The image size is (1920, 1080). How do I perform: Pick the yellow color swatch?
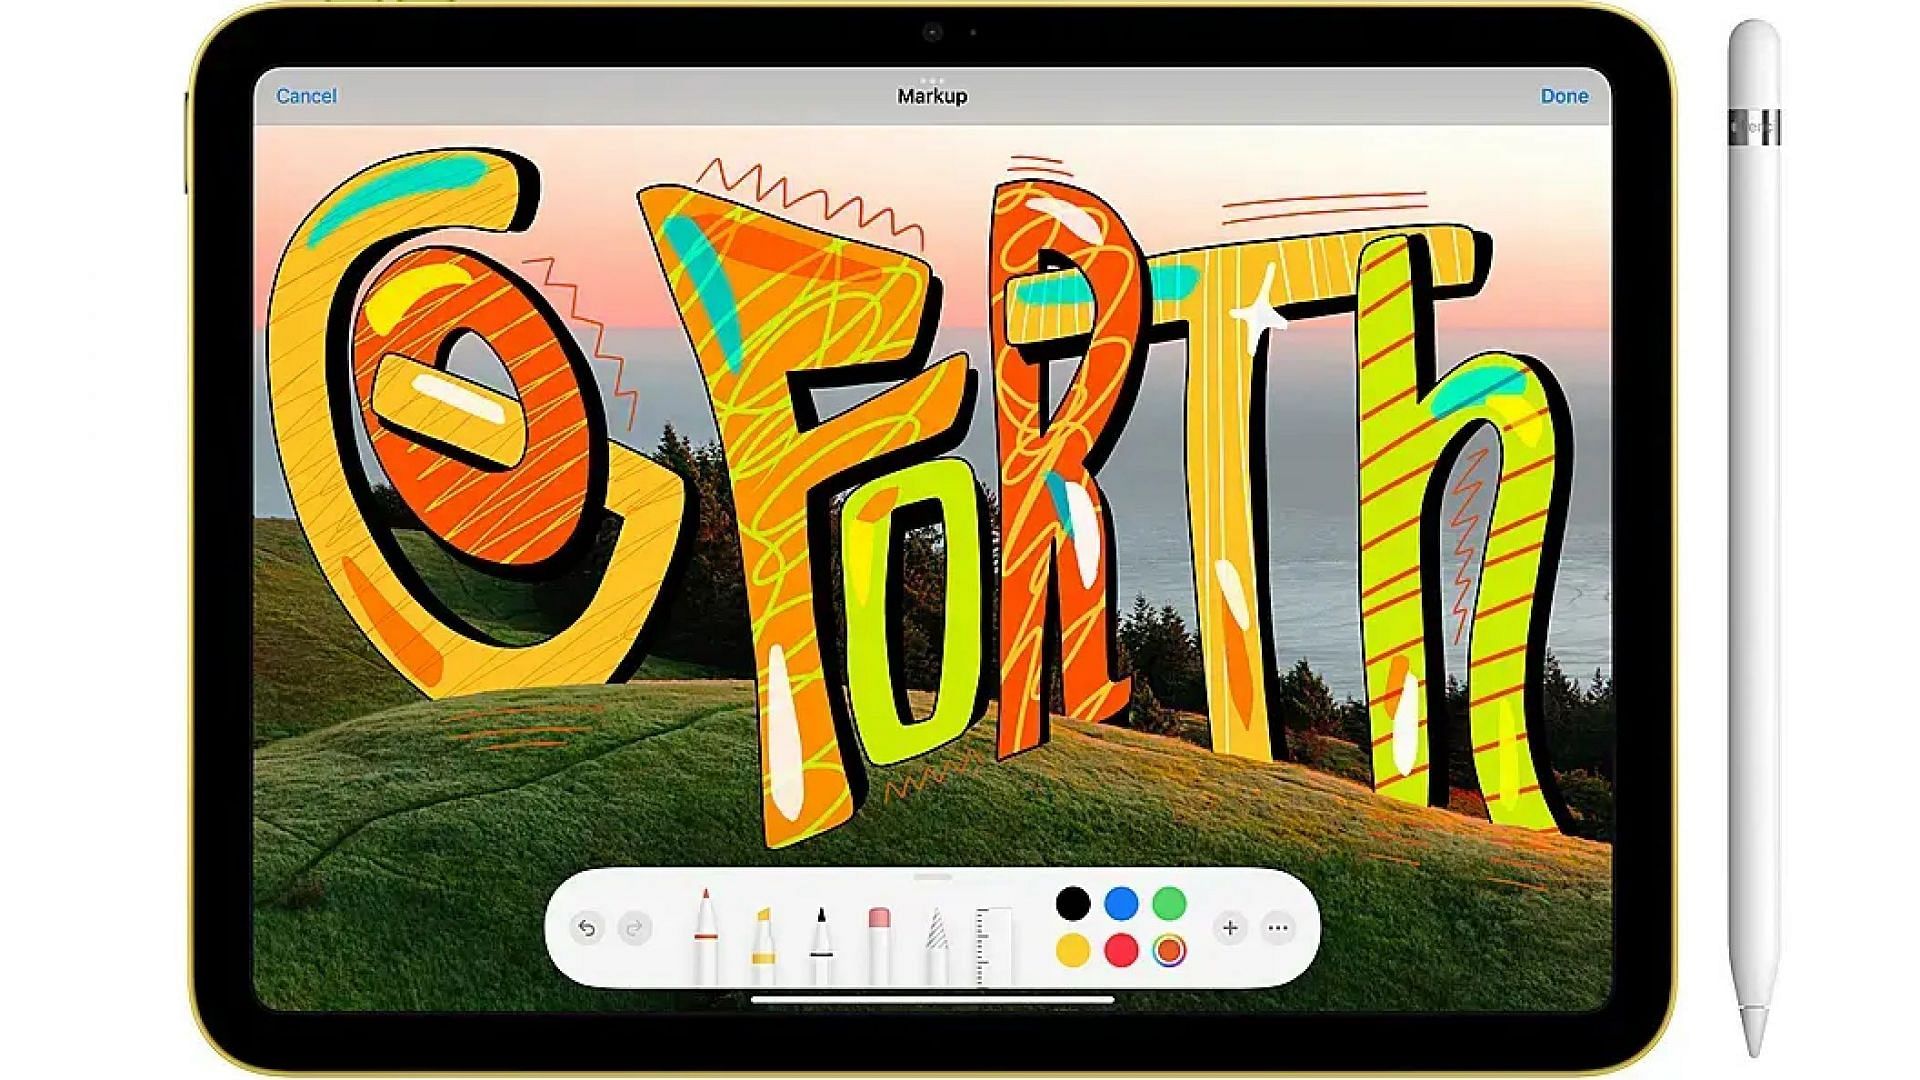point(1073,951)
